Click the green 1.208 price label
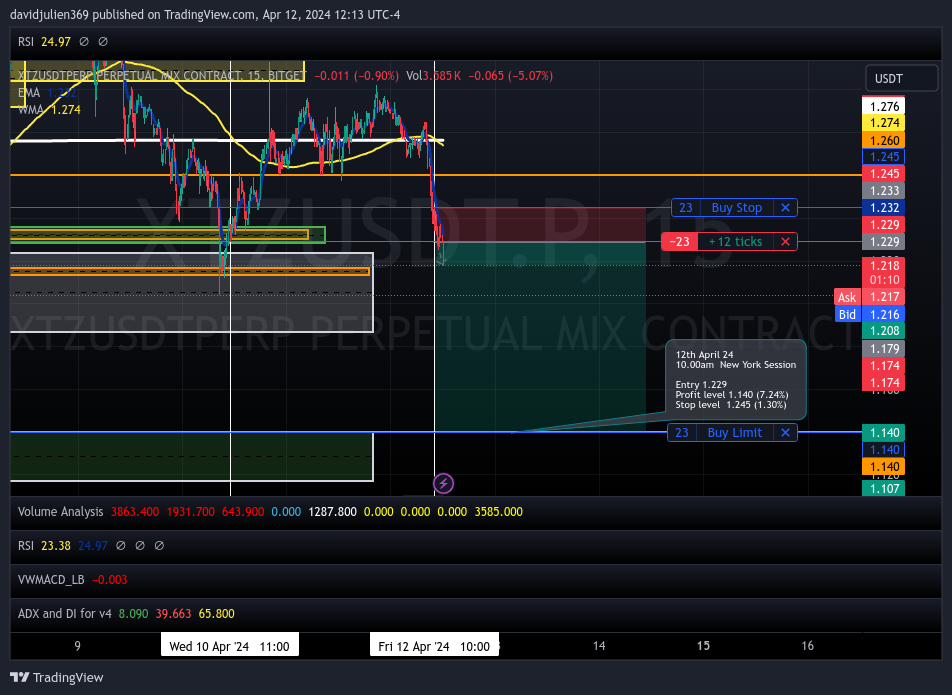The width and height of the screenshot is (952, 695). 884,331
